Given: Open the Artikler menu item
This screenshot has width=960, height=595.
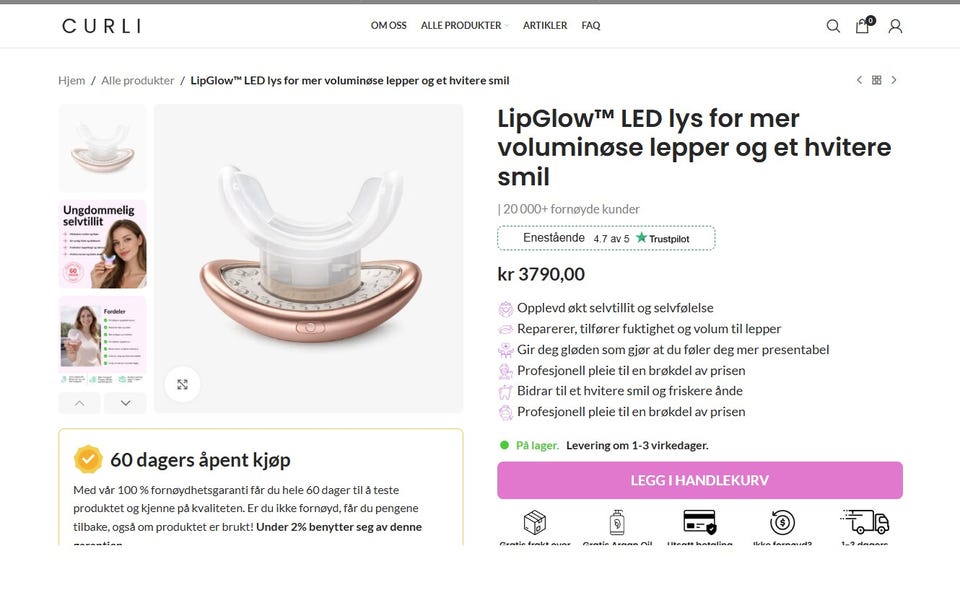Looking at the screenshot, I should (x=545, y=26).
